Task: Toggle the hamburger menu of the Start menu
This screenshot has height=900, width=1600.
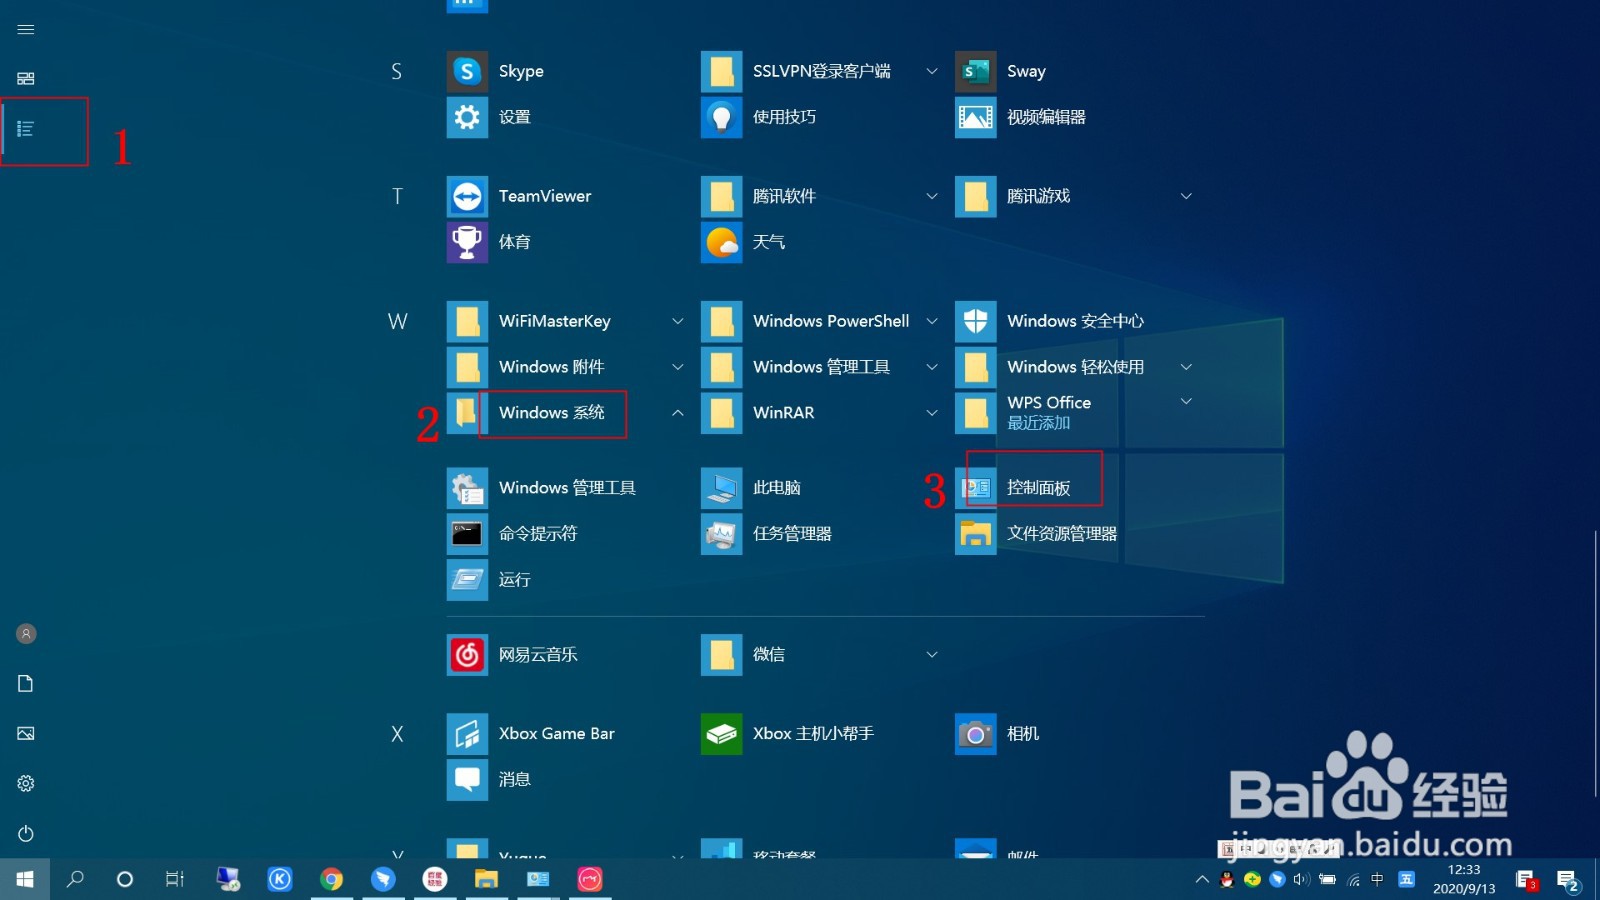Action: [x=25, y=29]
